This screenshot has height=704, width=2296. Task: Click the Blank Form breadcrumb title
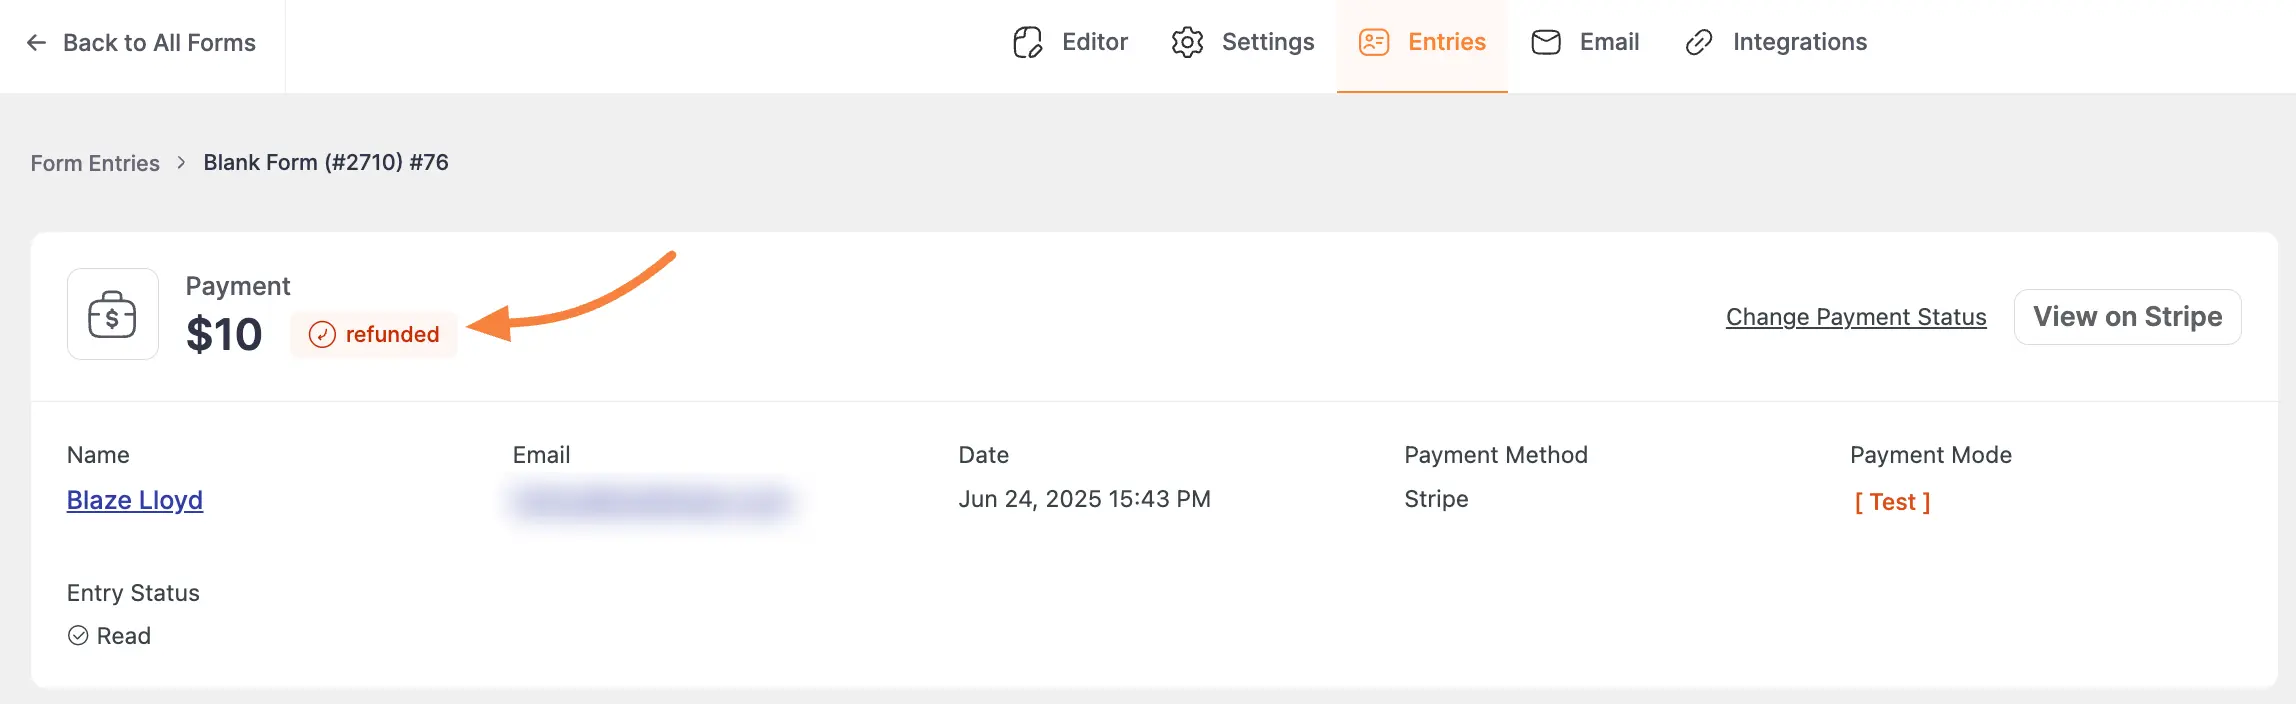point(326,161)
